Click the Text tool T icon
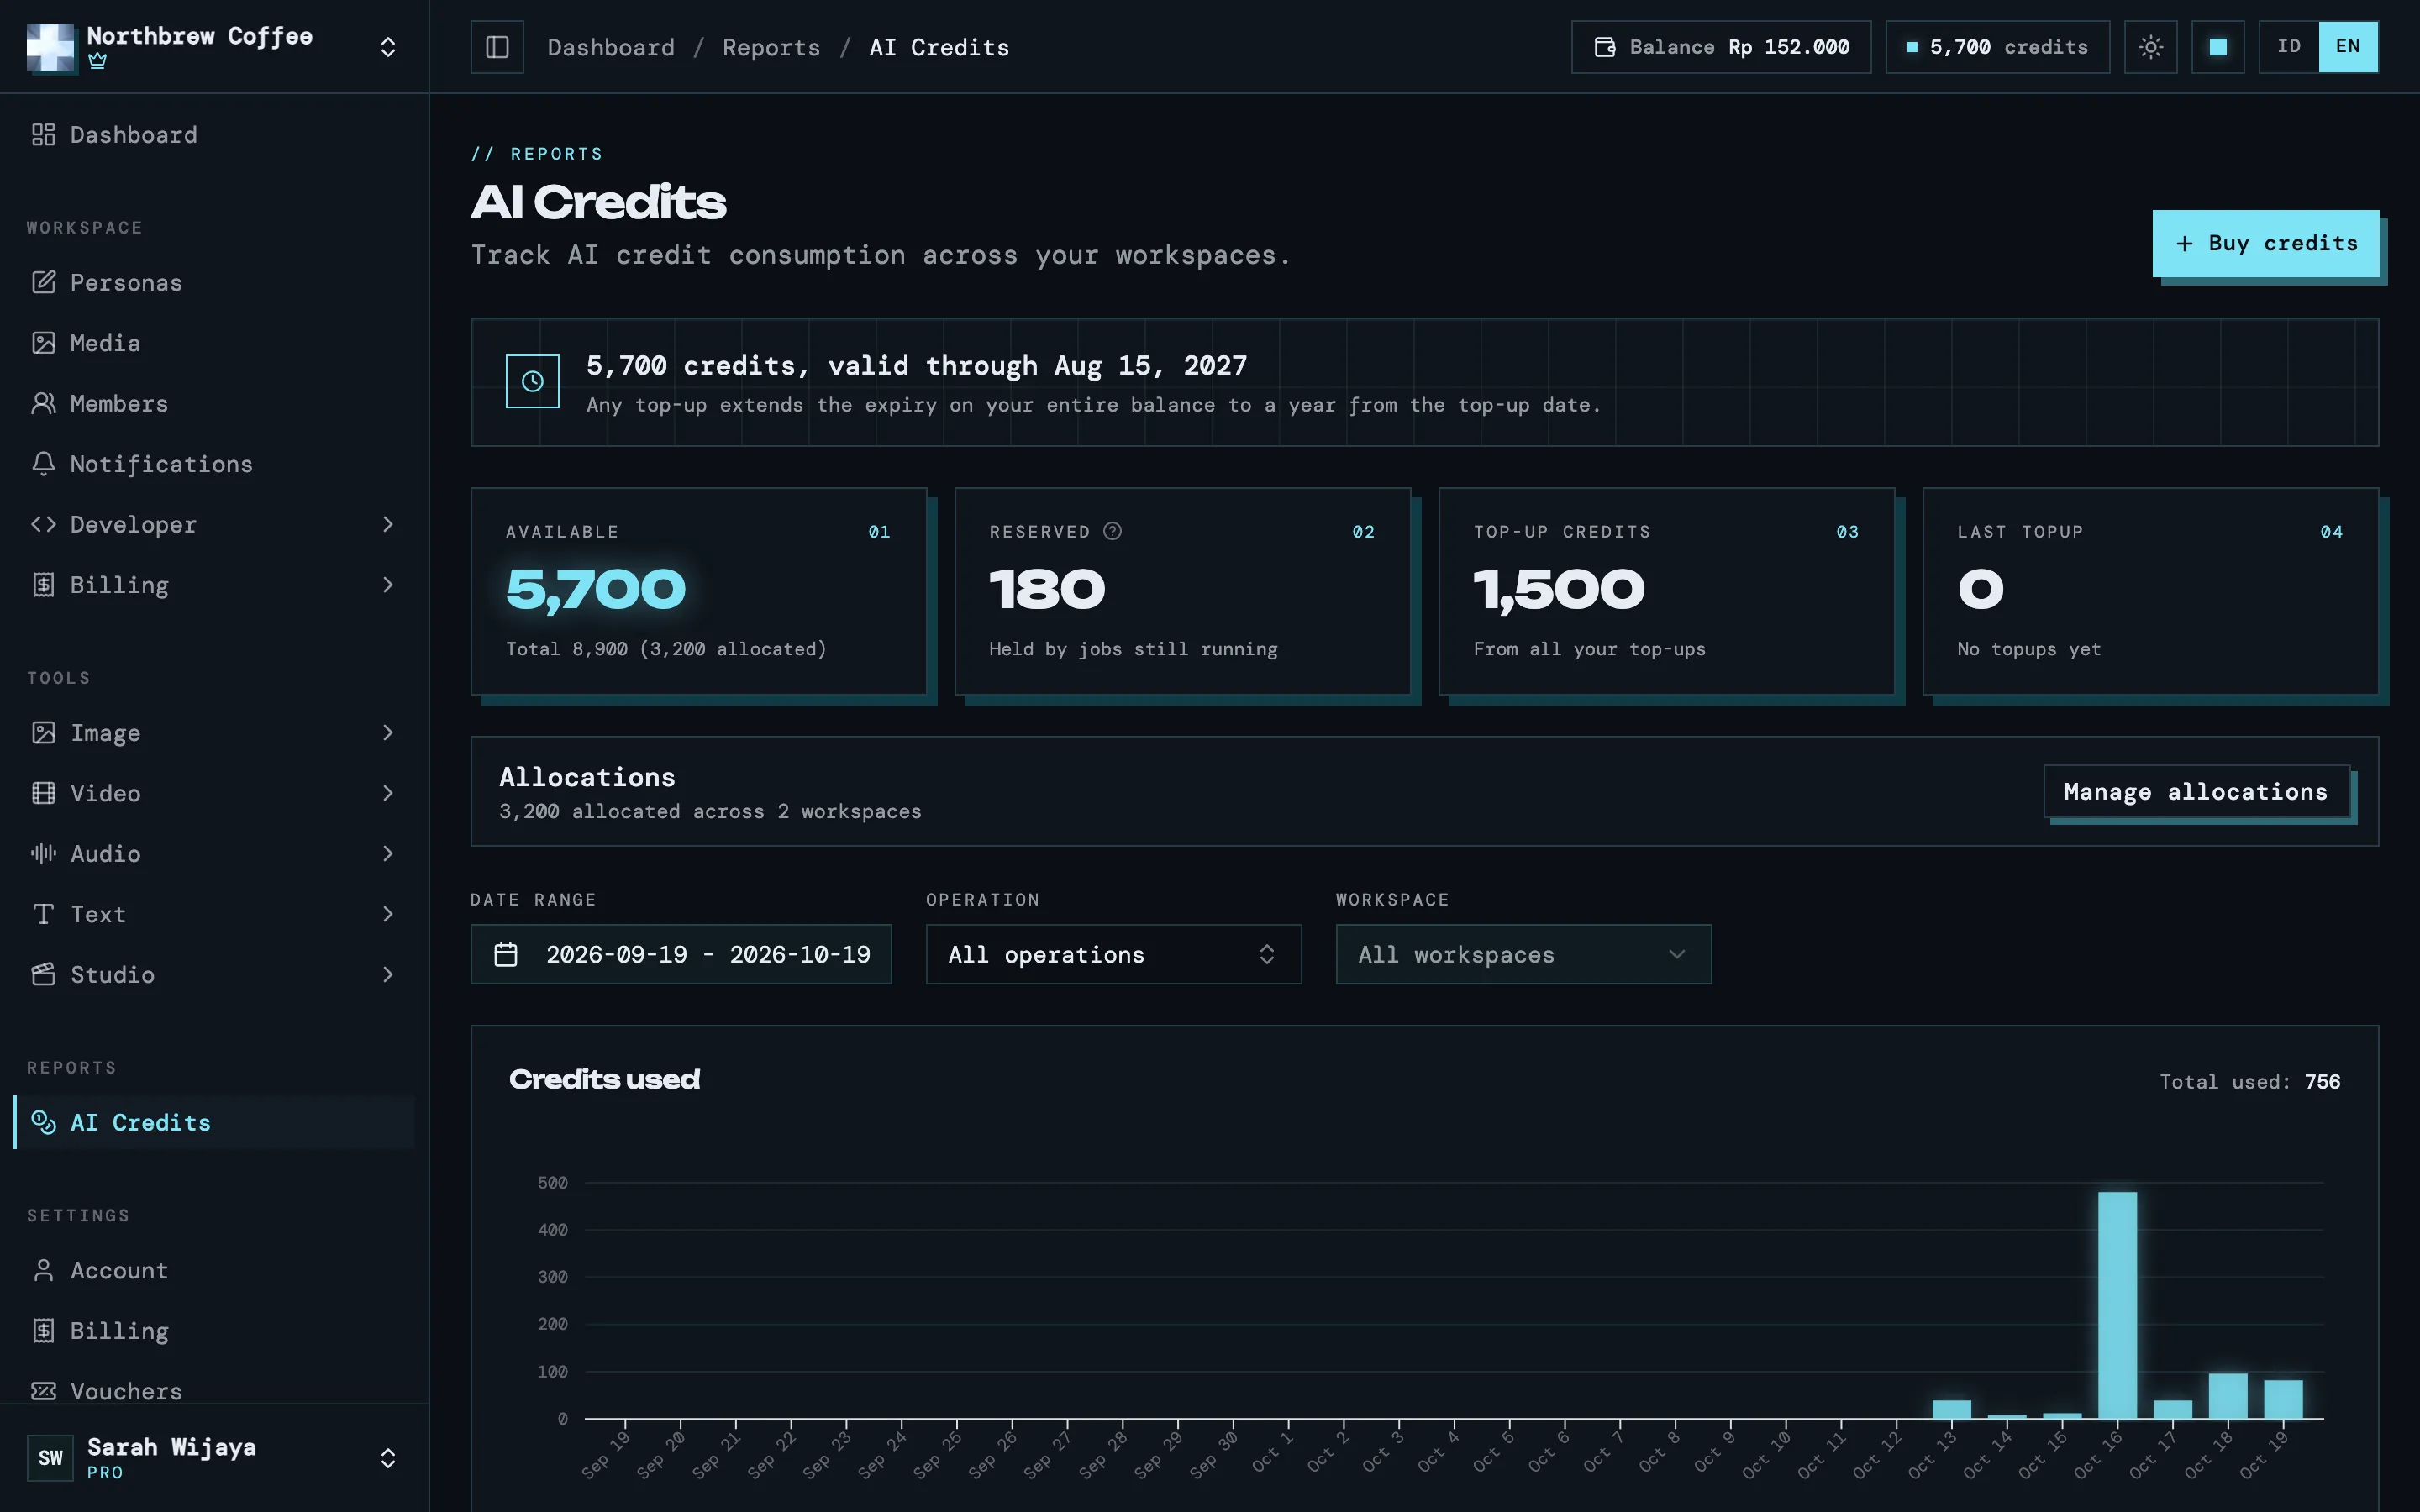Viewport: 2420px width, 1512px height. pyautogui.click(x=43, y=914)
